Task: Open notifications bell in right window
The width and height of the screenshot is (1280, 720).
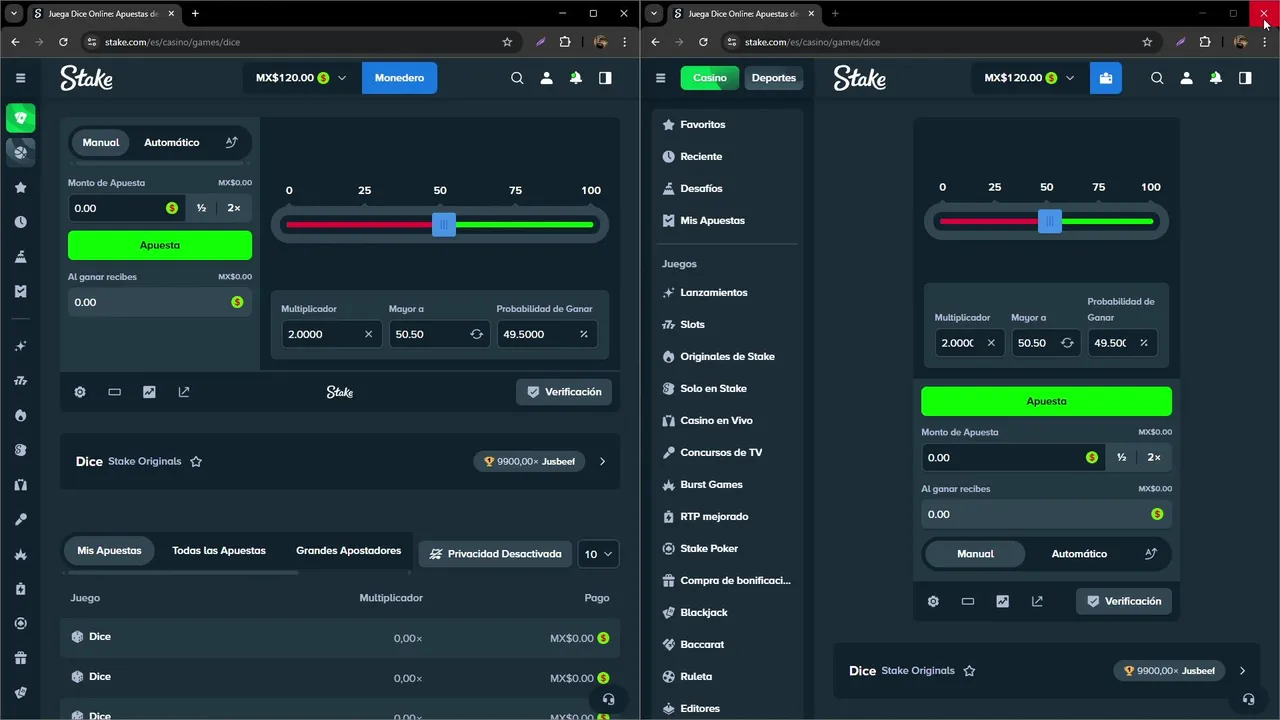Action: click(x=1215, y=78)
